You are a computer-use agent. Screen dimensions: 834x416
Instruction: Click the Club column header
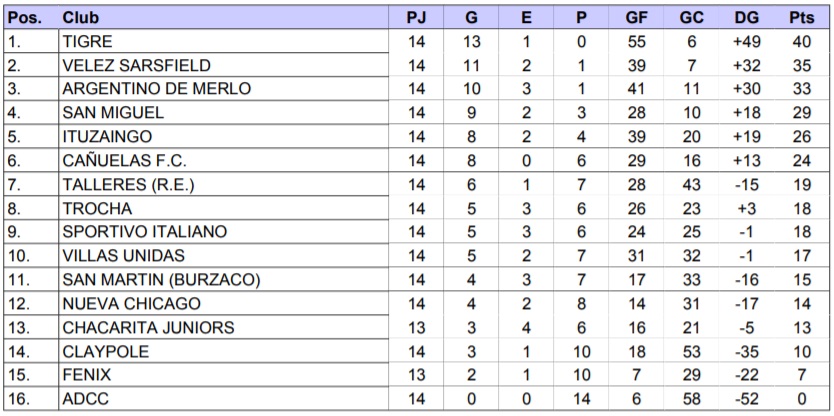pyautogui.click(x=79, y=19)
